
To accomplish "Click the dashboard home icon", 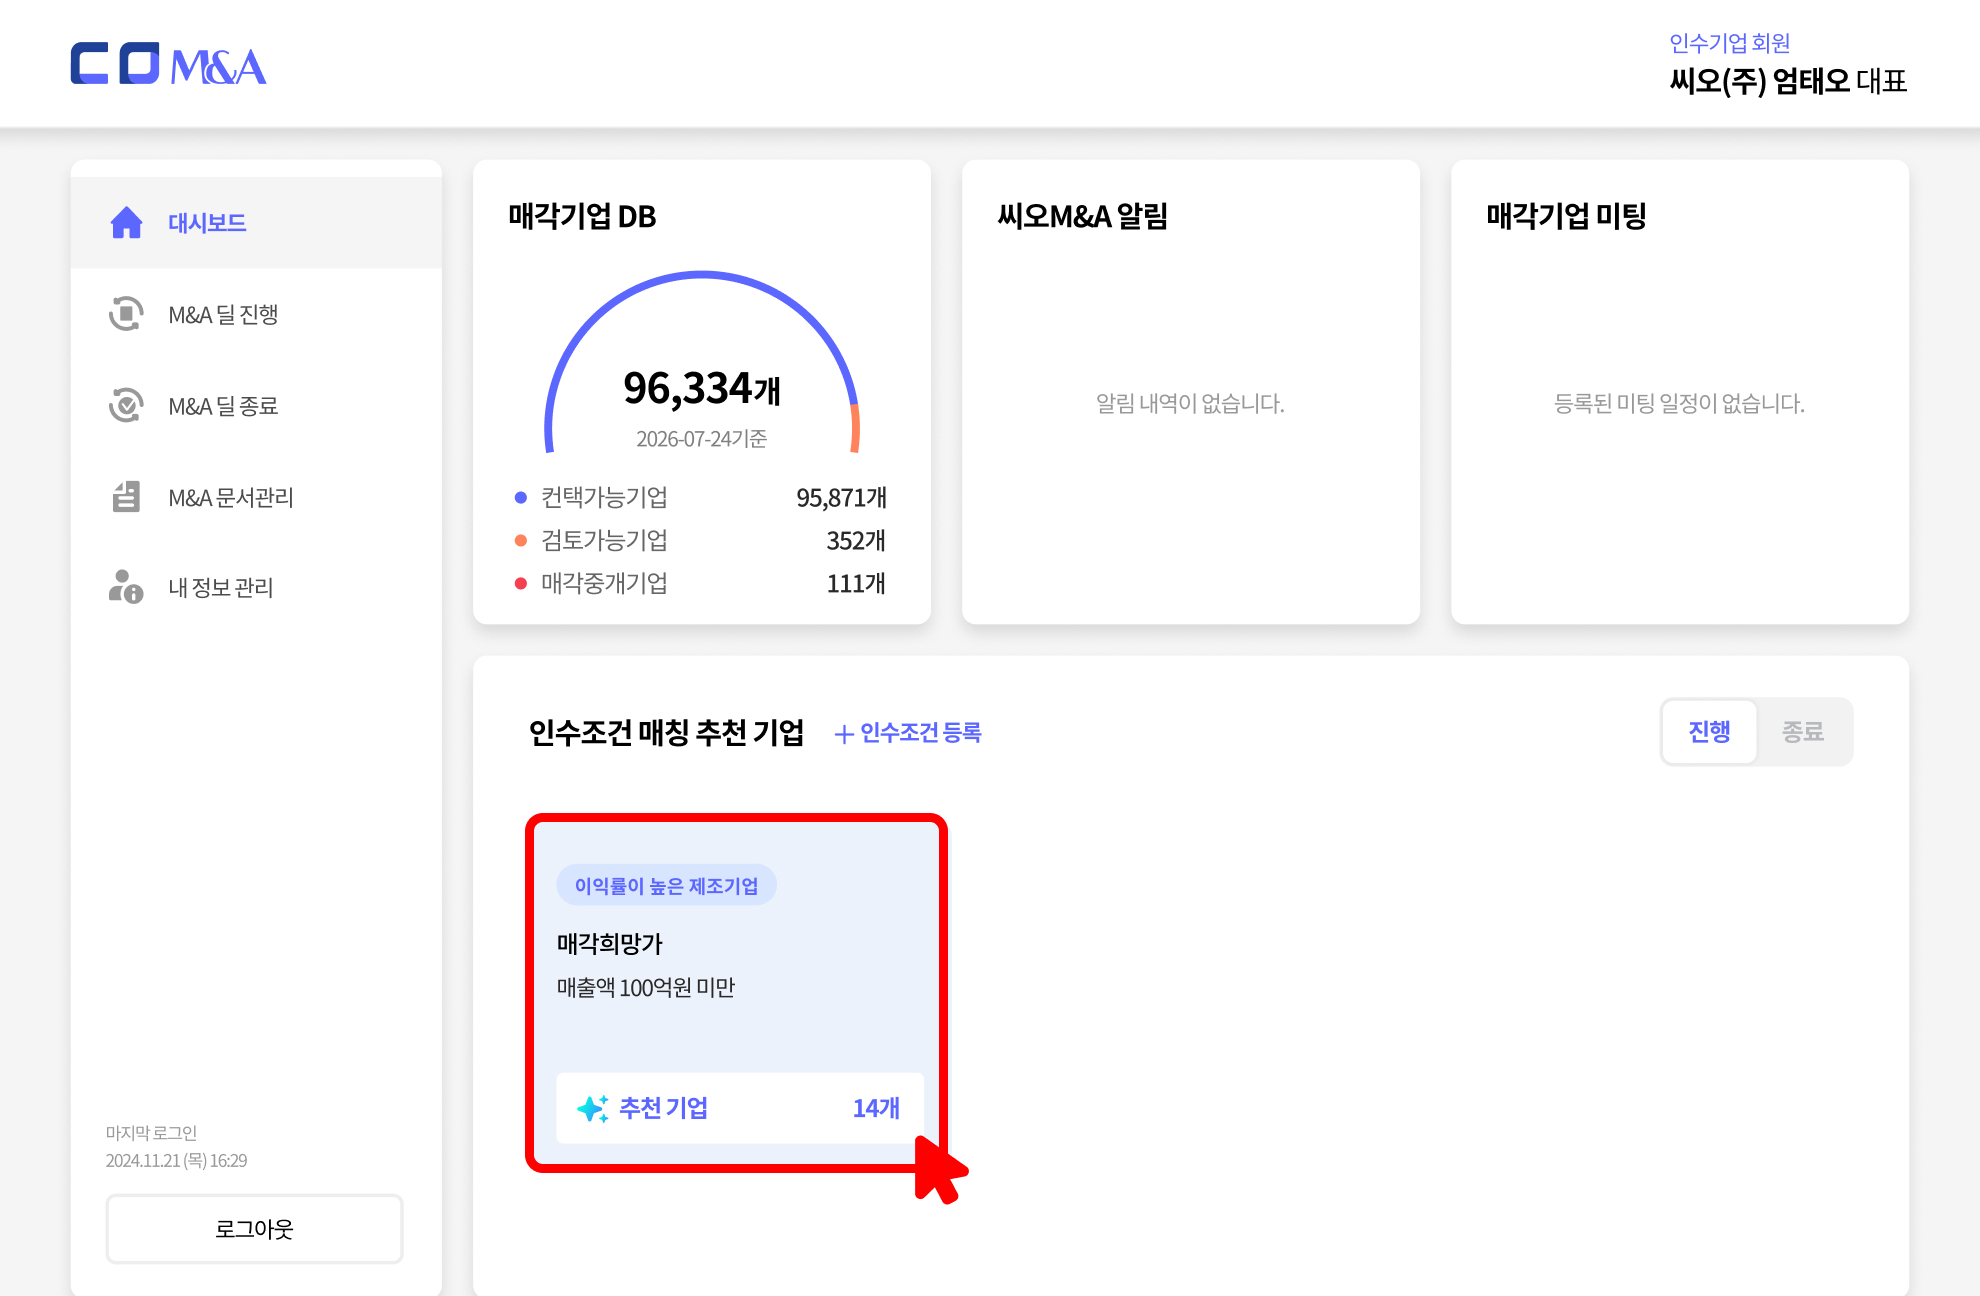I will 126,222.
